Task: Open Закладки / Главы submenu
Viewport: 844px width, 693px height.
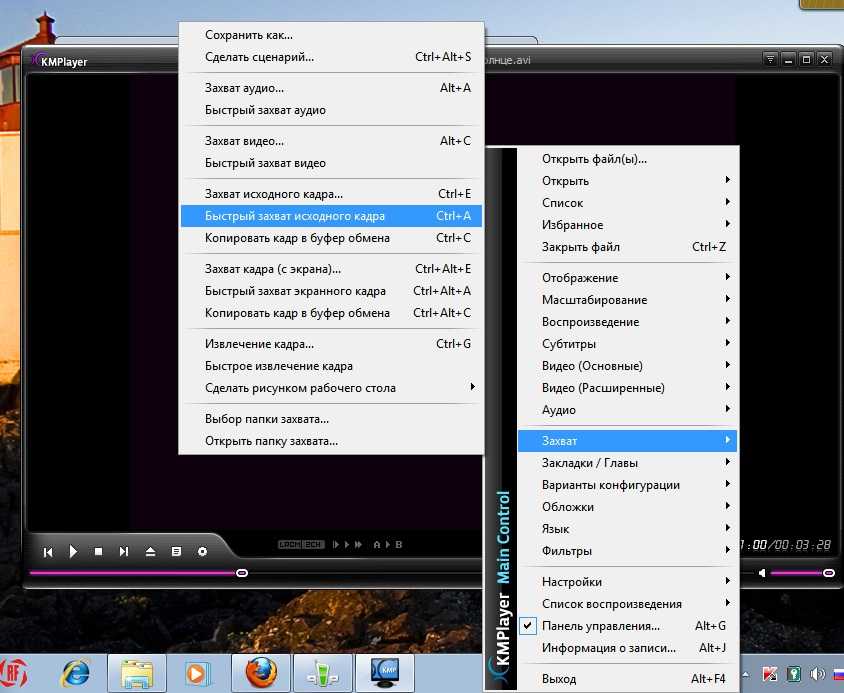Action: point(628,463)
